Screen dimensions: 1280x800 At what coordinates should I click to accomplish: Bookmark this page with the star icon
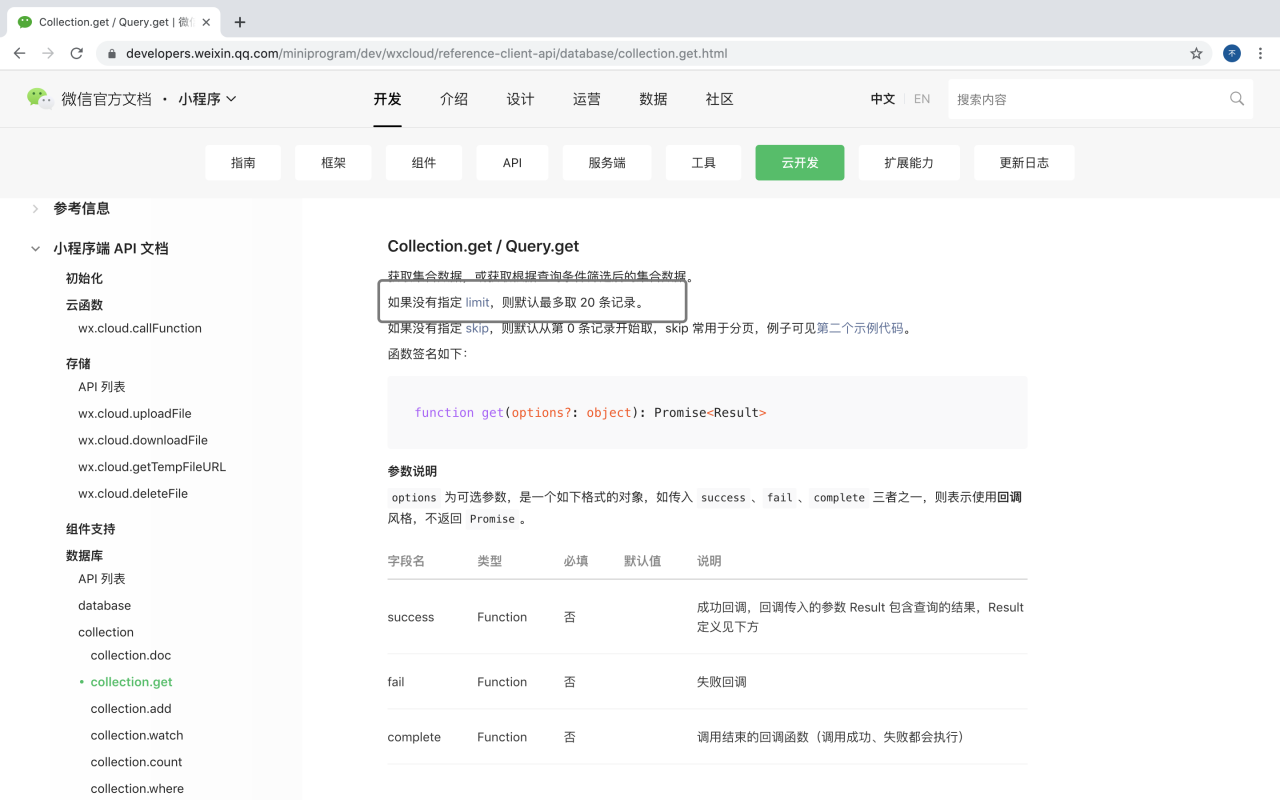pyautogui.click(x=1196, y=53)
